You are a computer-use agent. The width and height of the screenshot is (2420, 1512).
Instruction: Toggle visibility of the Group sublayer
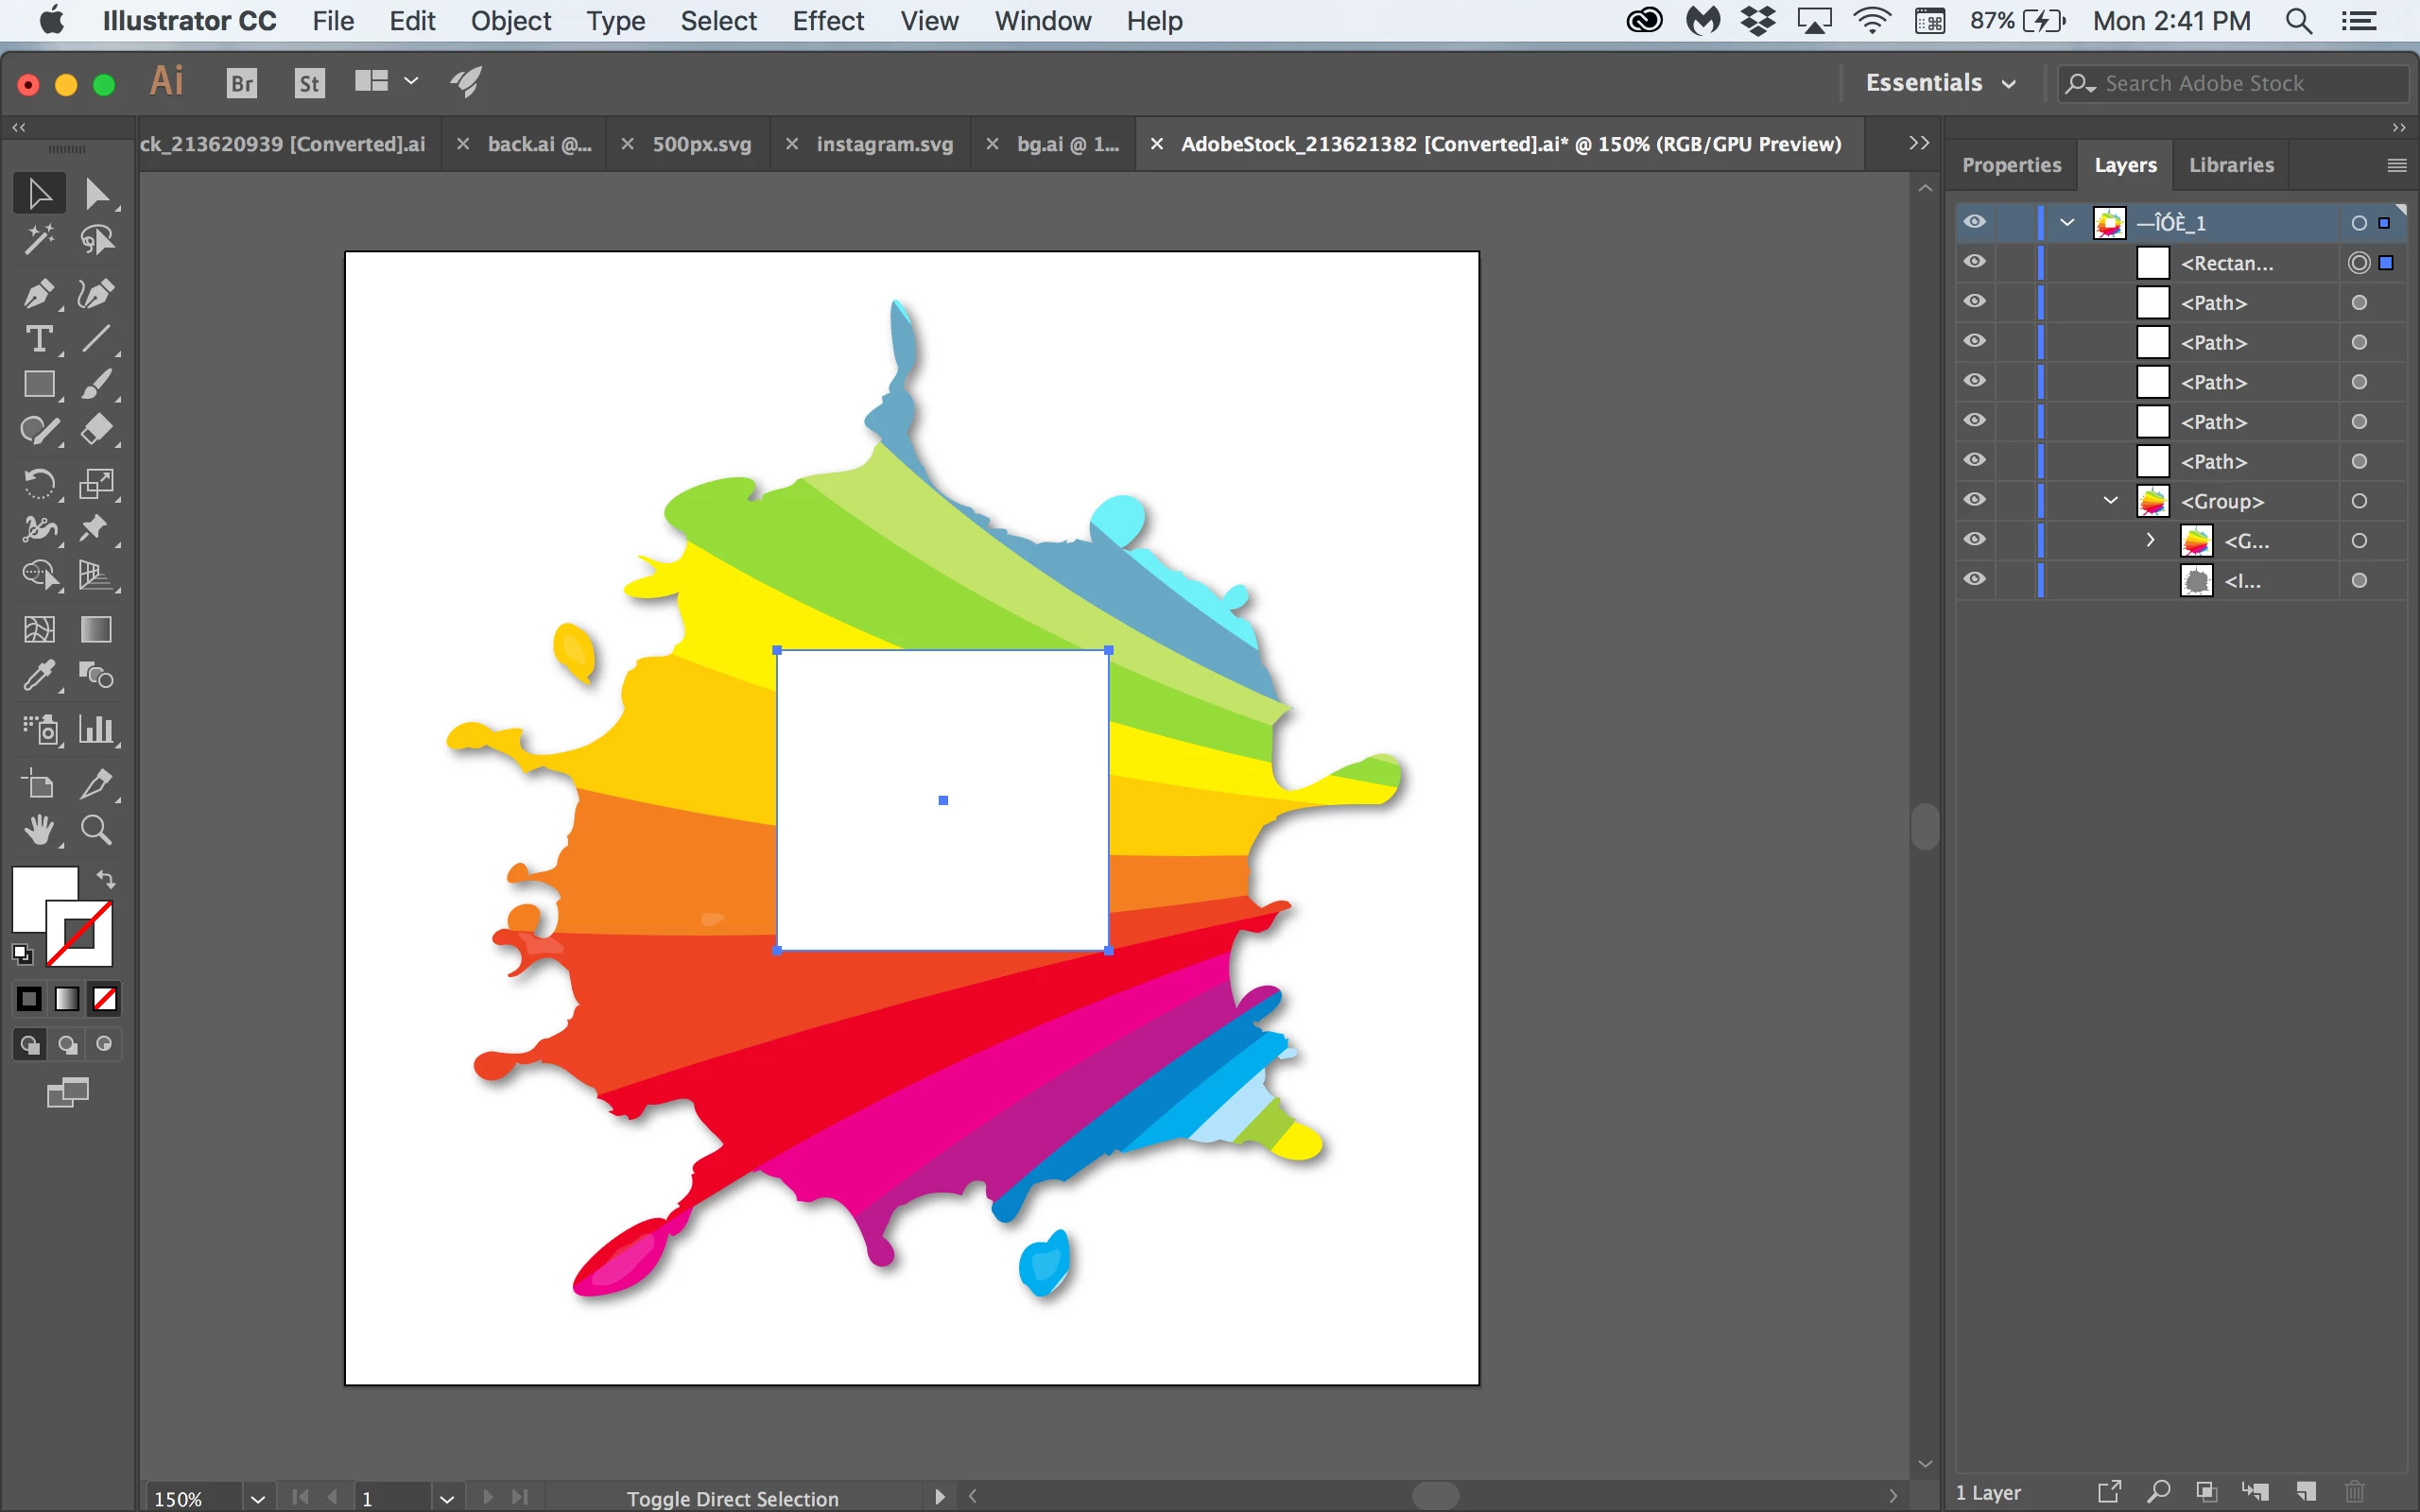[1974, 500]
